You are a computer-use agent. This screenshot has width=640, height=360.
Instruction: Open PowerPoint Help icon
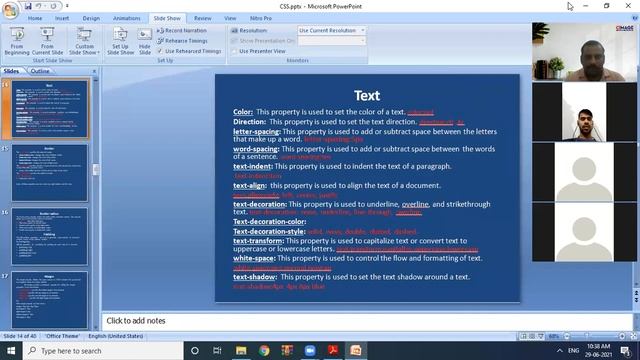[635, 18]
